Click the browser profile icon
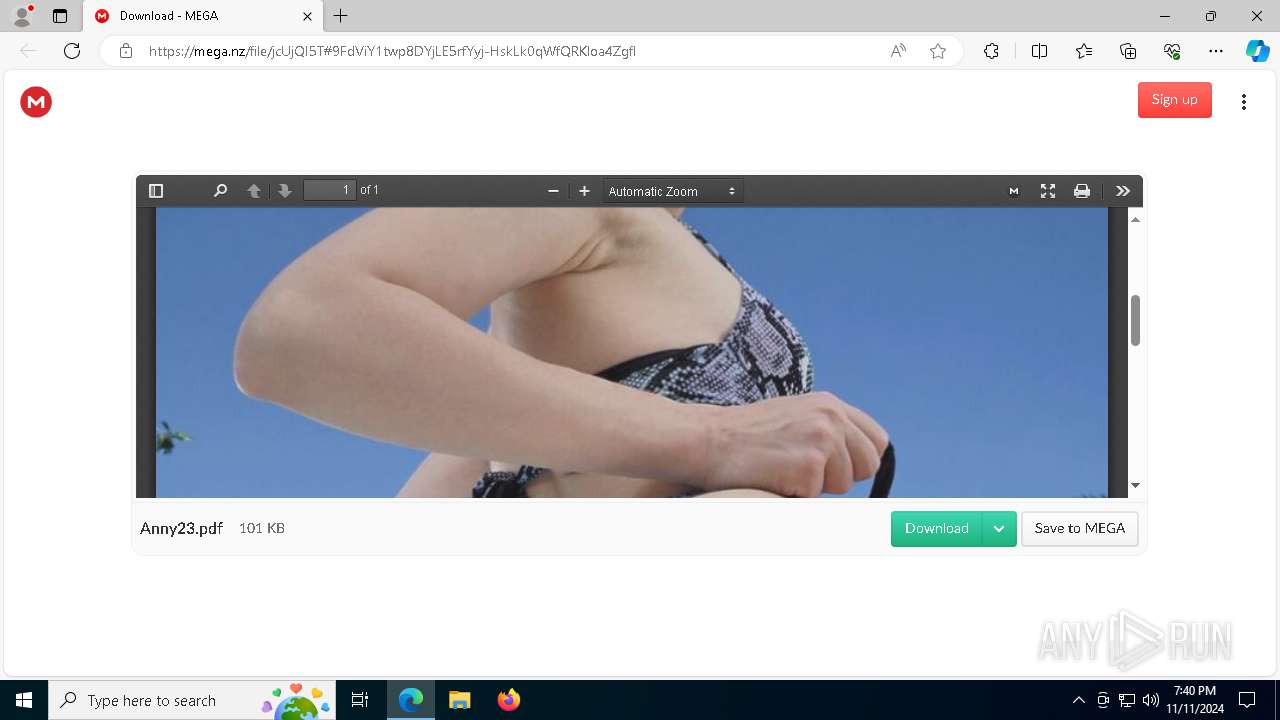Image resolution: width=1280 pixels, height=720 pixels. coord(22,16)
